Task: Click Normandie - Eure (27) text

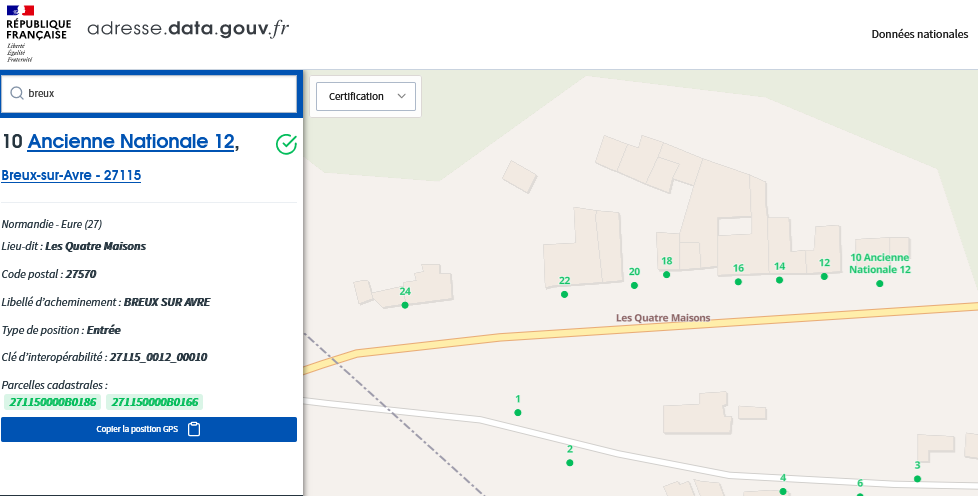Action: (52, 224)
